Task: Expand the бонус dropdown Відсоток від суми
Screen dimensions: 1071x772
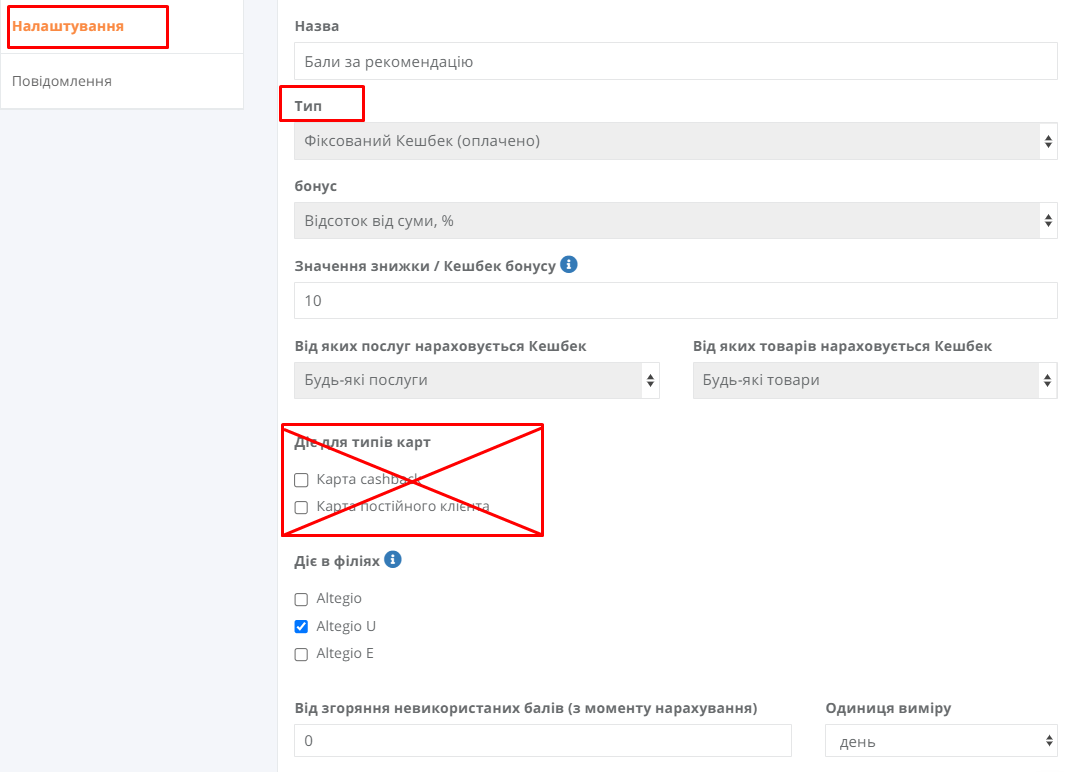Action: point(676,221)
